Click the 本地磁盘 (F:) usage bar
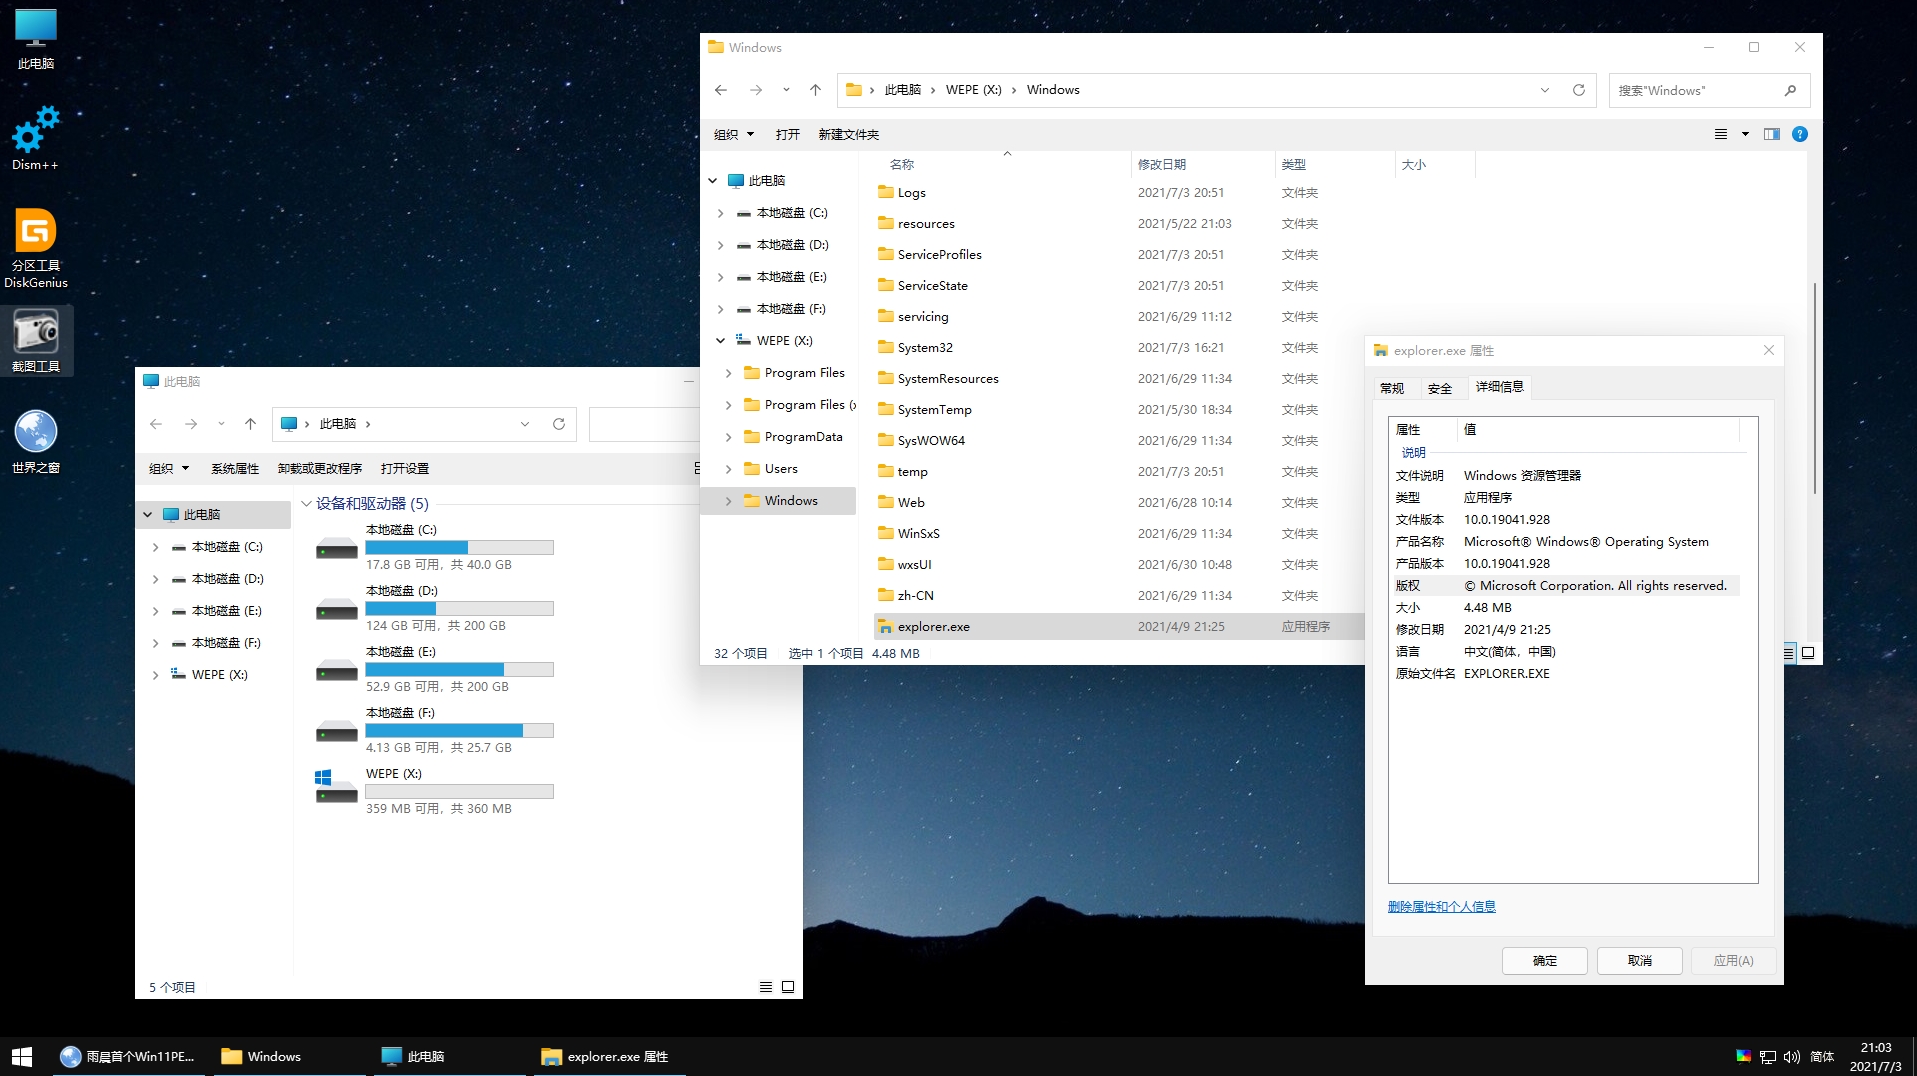The image size is (1917, 1076). tap(460, 730)
